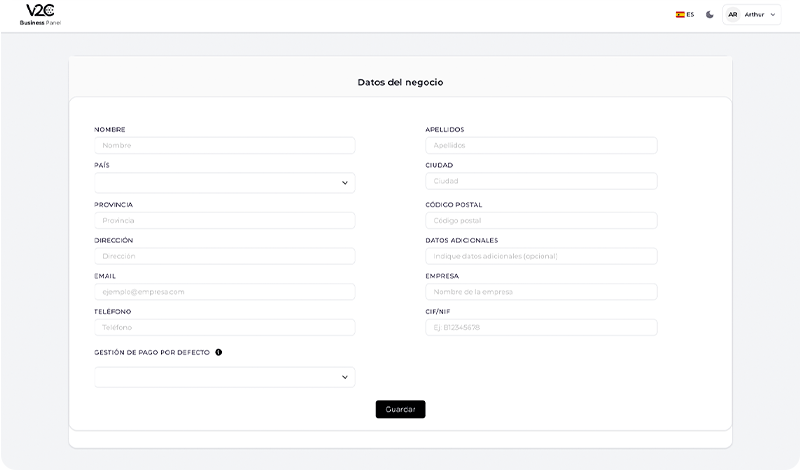Click the Spanish flag language icon
Image resolution: width=800 pixels, height=470 pixels.
coord(680,15)
